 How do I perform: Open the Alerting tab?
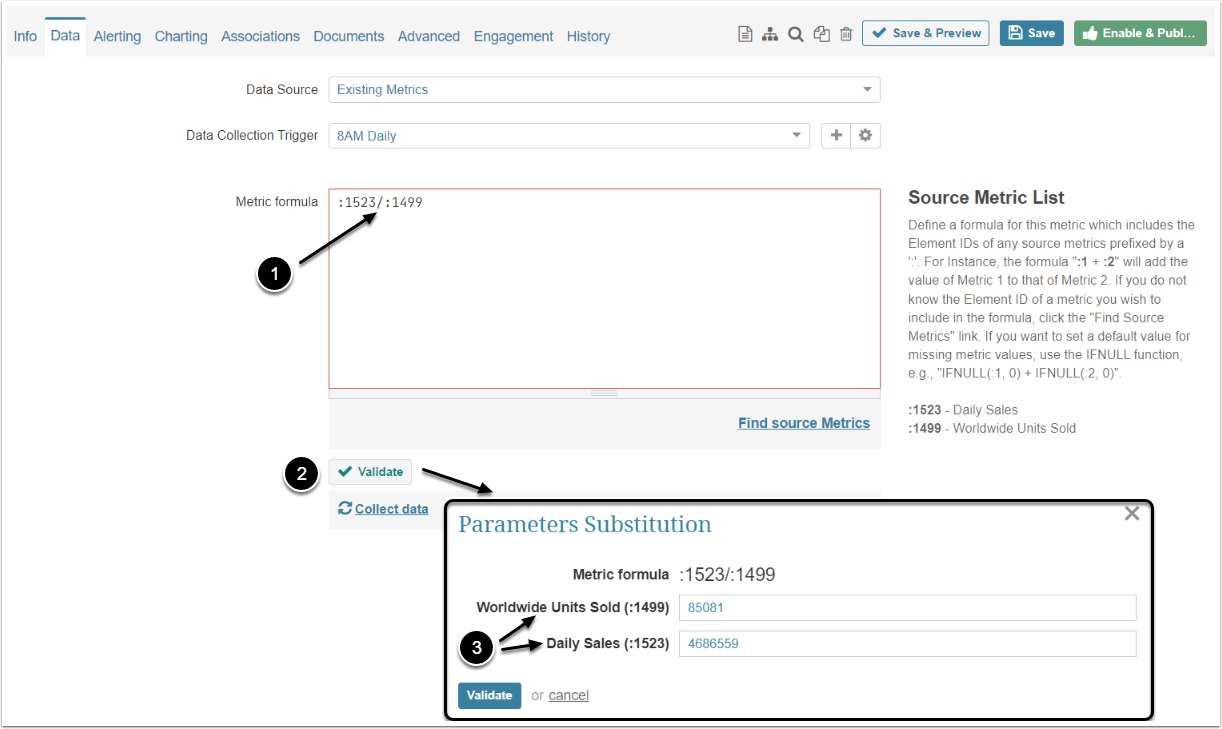[117, 36]
